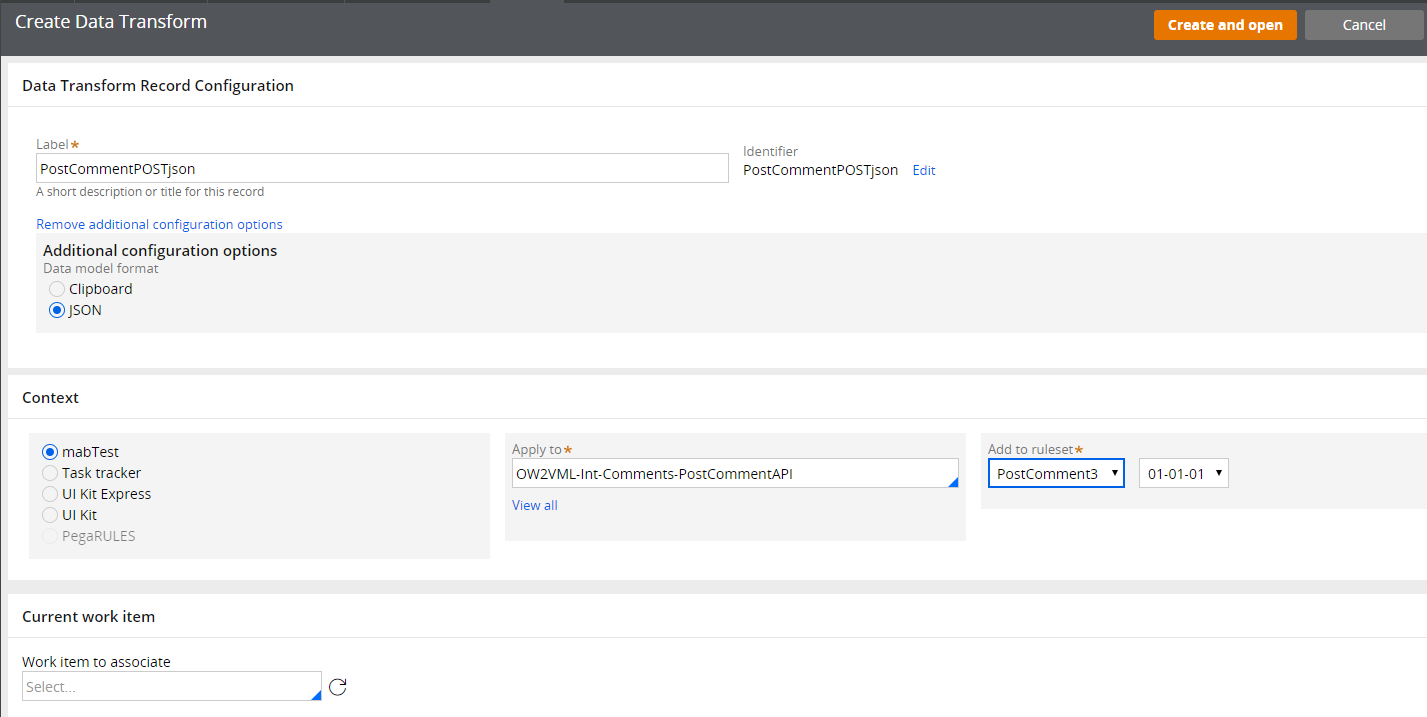Cancel the data transform creation
The height and width of the screenshot is (717, 1427).
[1364, 24]
